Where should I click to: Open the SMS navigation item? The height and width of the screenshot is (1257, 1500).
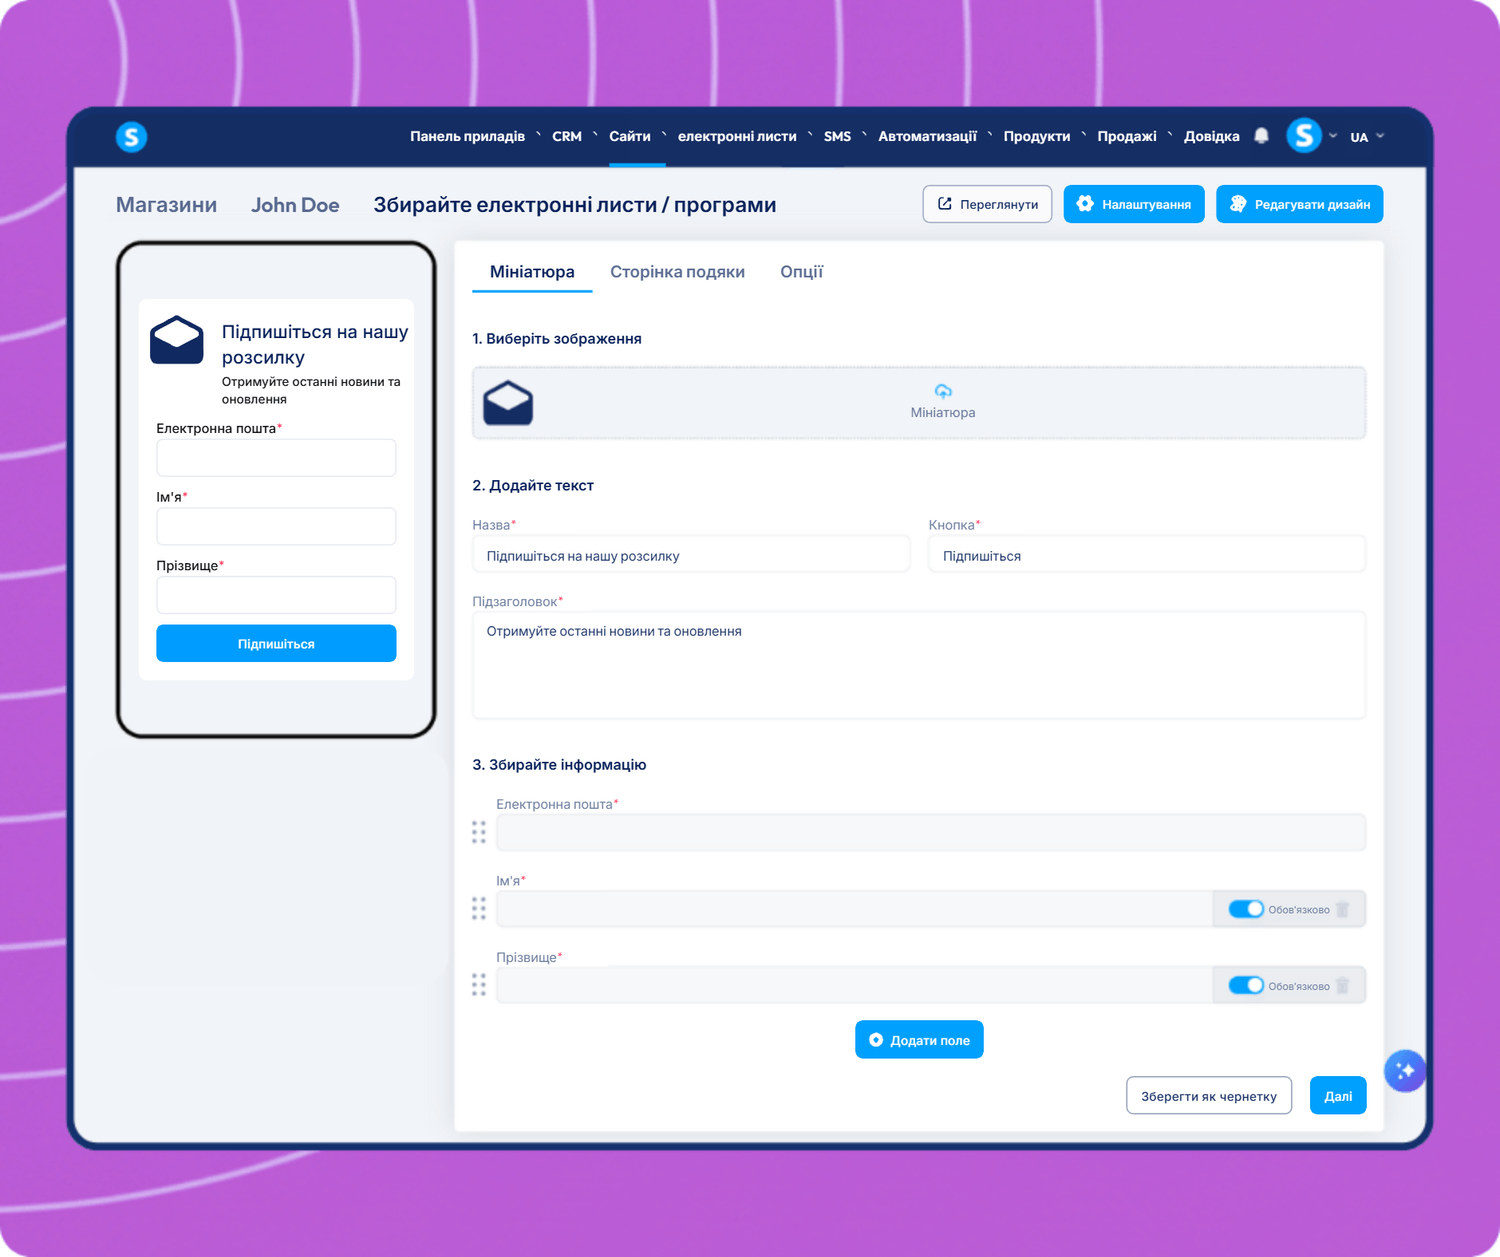tap(837, 136)
